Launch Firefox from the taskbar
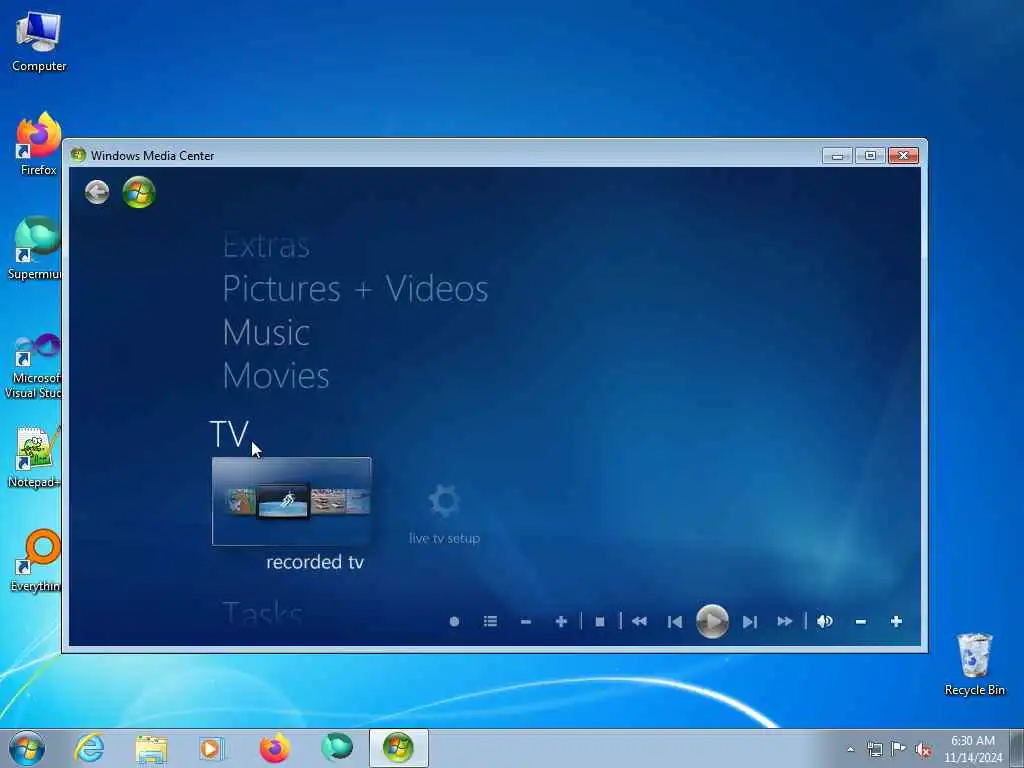Image resolution: width=1024 pixels, height=768 pixels. [275, 748]
